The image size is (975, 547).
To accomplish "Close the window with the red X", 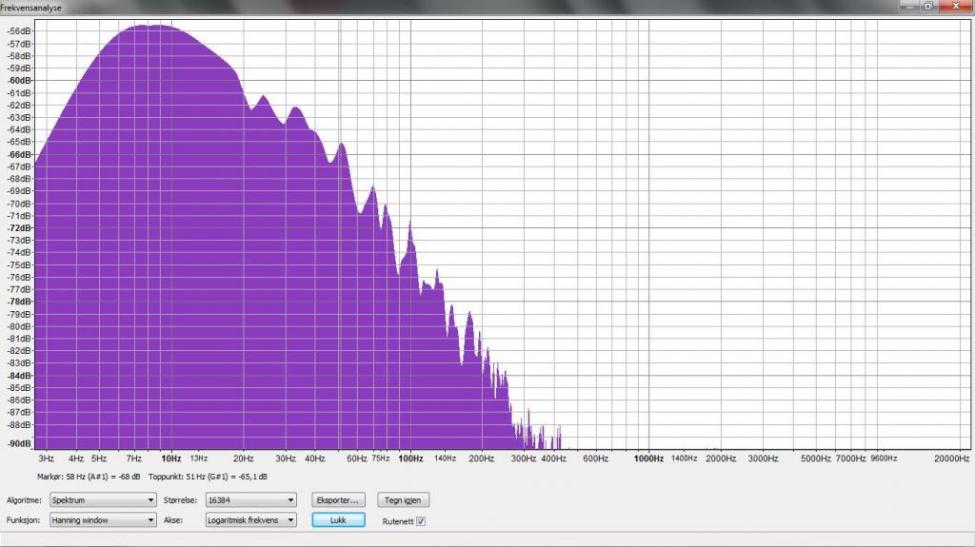I will point(954,7).
